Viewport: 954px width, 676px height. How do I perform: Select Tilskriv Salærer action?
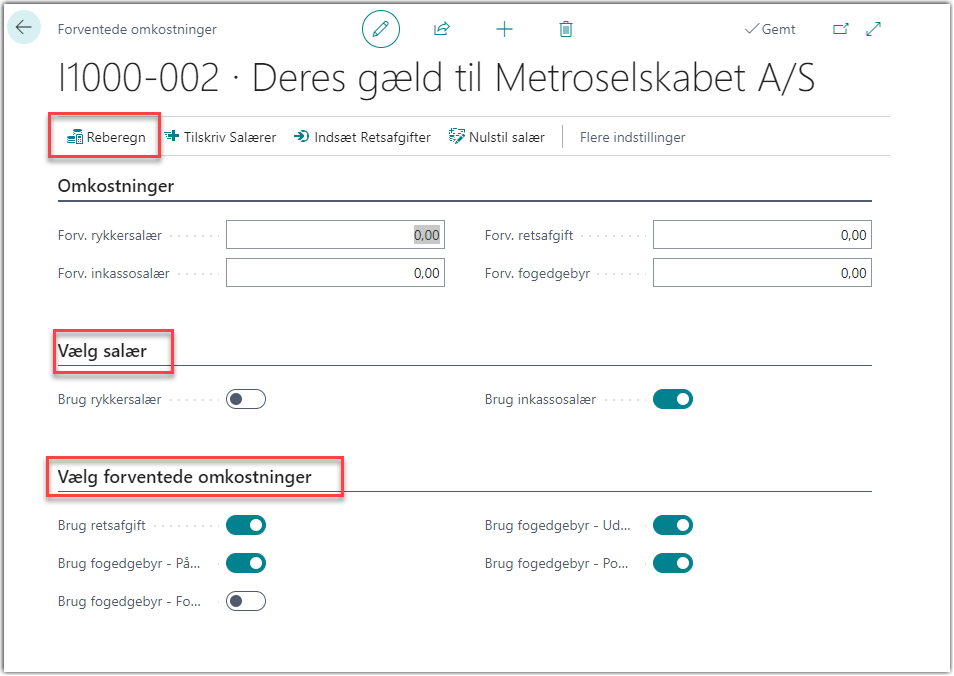(x=220, y=137)
